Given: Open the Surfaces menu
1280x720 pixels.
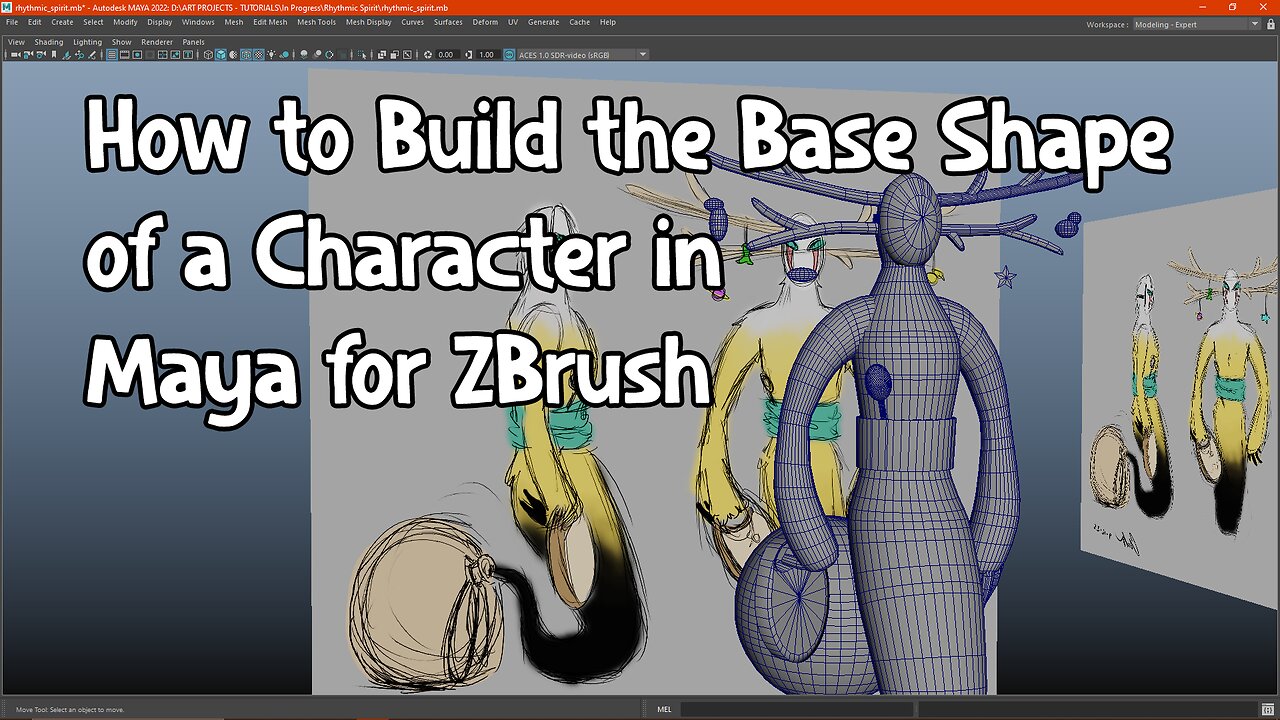Looking at the screenshot, I should point(448,22).
